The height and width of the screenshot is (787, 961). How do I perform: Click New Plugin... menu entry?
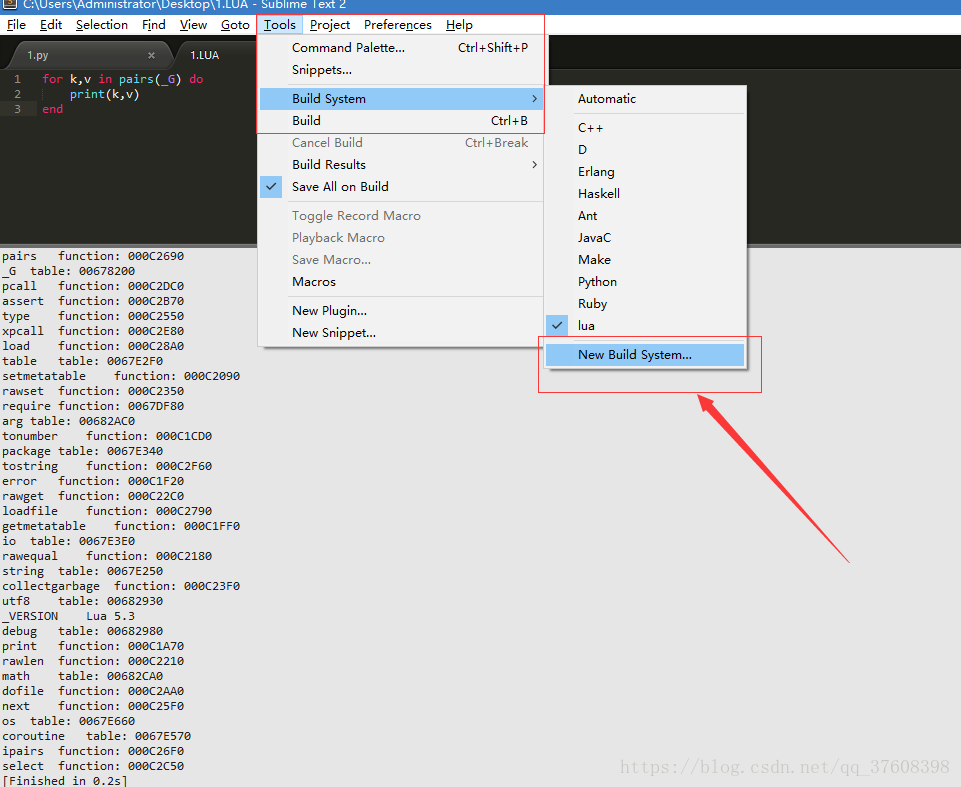pos(323,310)
